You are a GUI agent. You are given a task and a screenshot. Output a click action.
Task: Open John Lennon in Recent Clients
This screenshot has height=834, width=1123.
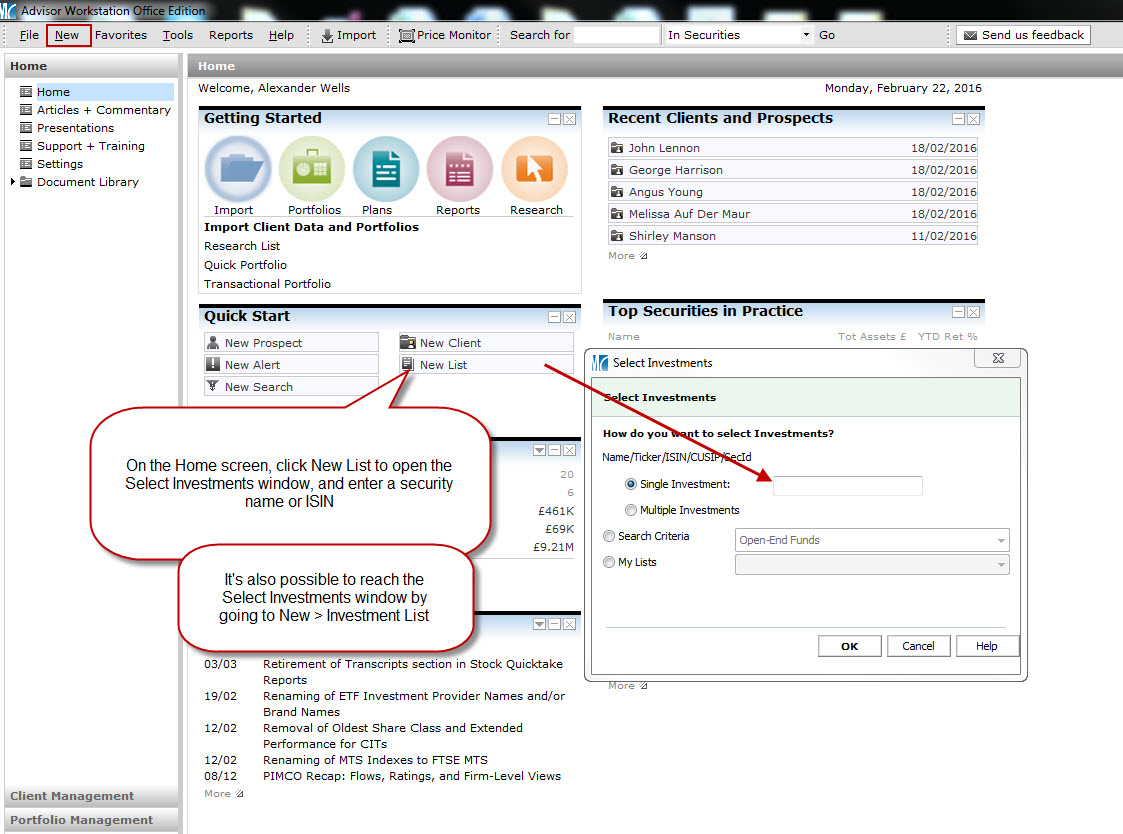pyautogui.click(x=664, y=148)
